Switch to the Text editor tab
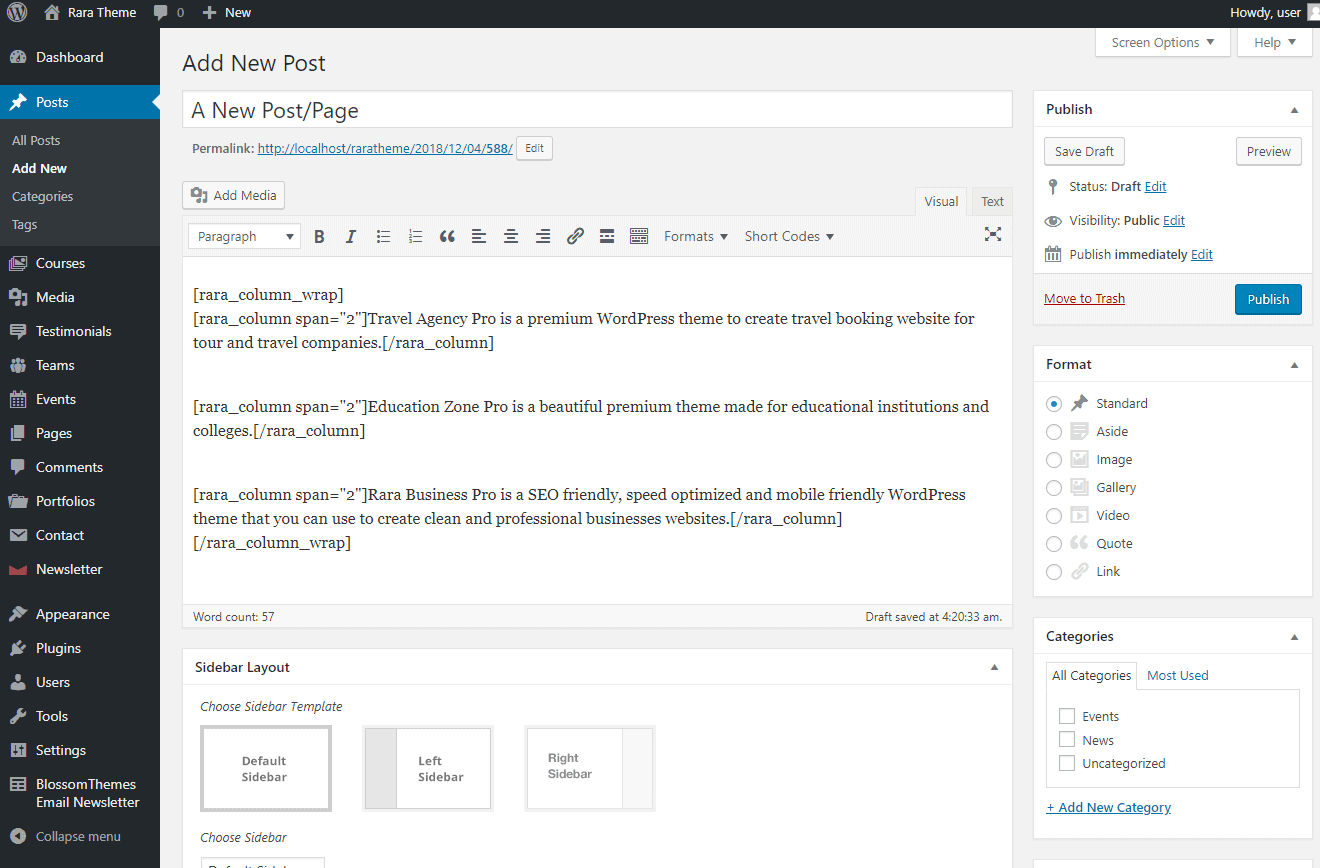The image size is (1320, 868). click(x=992, y=202)
